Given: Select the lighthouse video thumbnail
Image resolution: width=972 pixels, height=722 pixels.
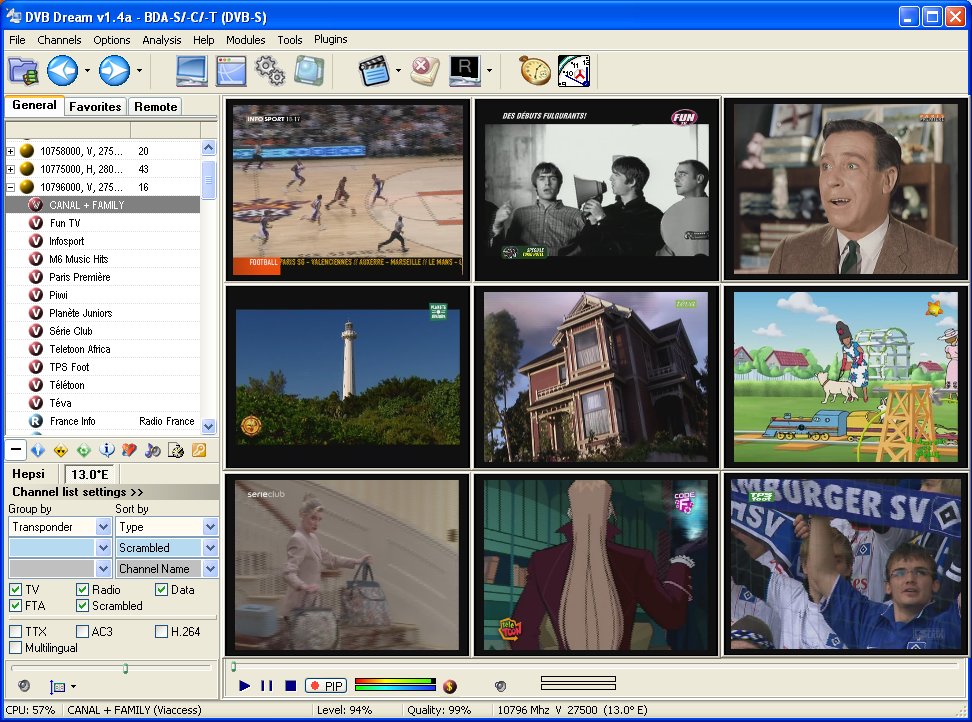Looking at the screenshot, I should 348,377.
